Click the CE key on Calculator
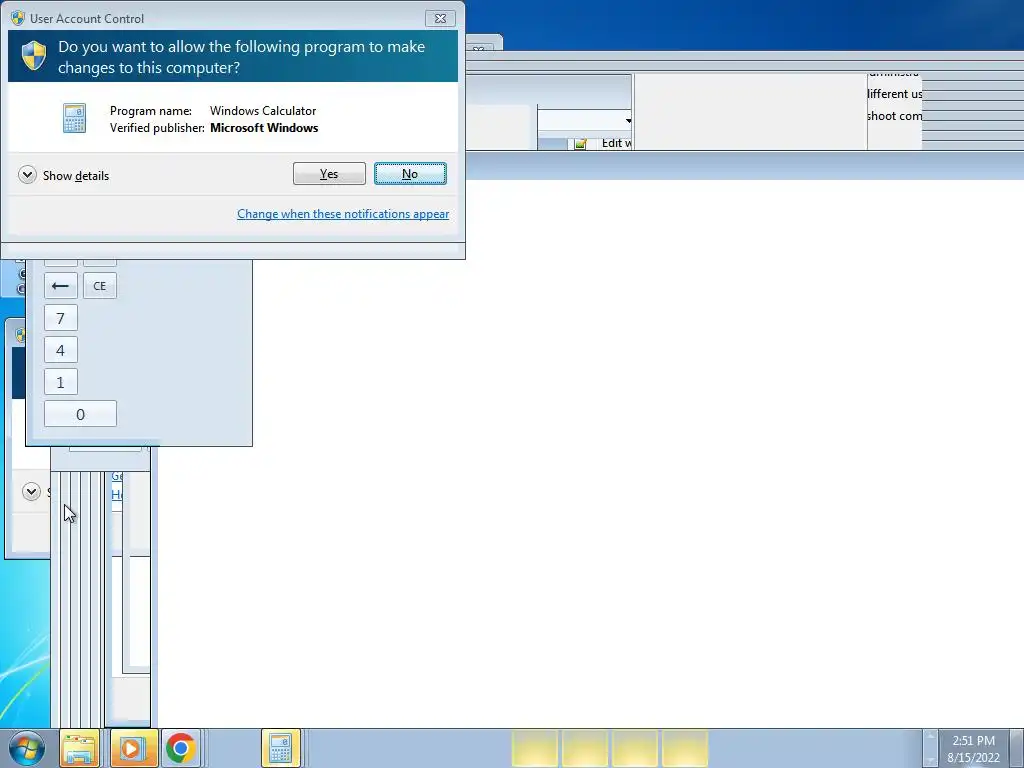This screenshot has height=768, width=1024. [x=100, y=286]
